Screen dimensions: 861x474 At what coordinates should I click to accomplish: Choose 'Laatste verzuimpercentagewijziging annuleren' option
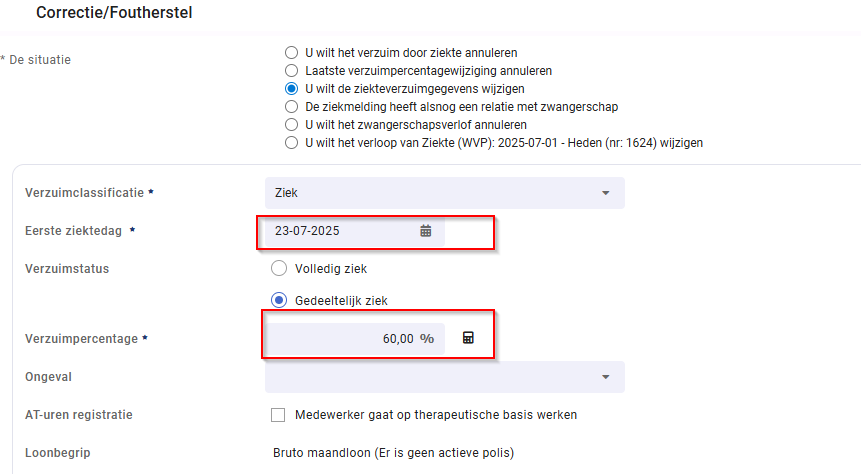(x=292, y=71)
